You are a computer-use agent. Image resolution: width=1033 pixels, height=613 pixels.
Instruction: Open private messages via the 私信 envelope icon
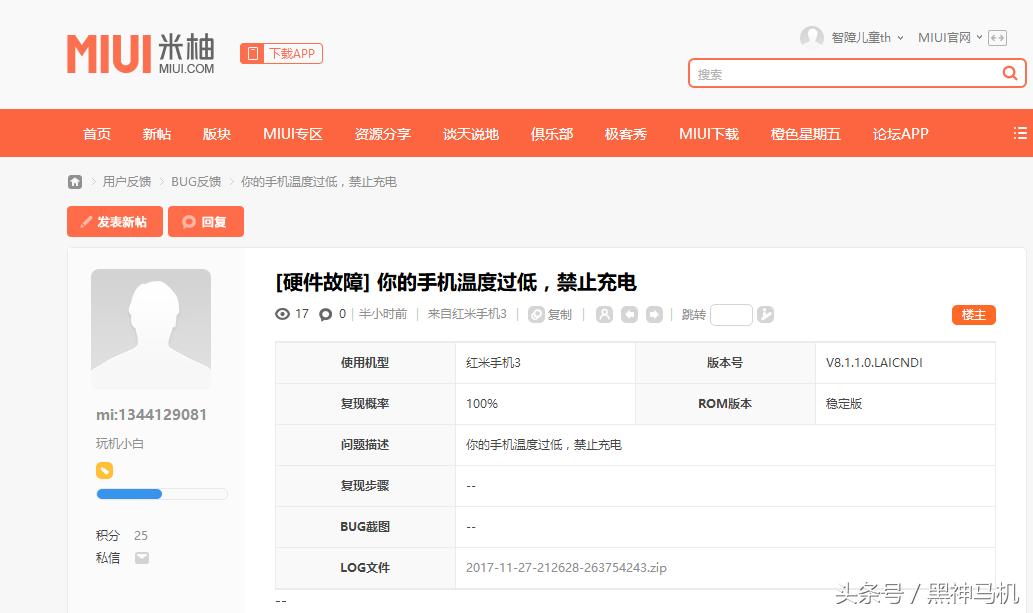pyautogui.click(x=141, y=557)
